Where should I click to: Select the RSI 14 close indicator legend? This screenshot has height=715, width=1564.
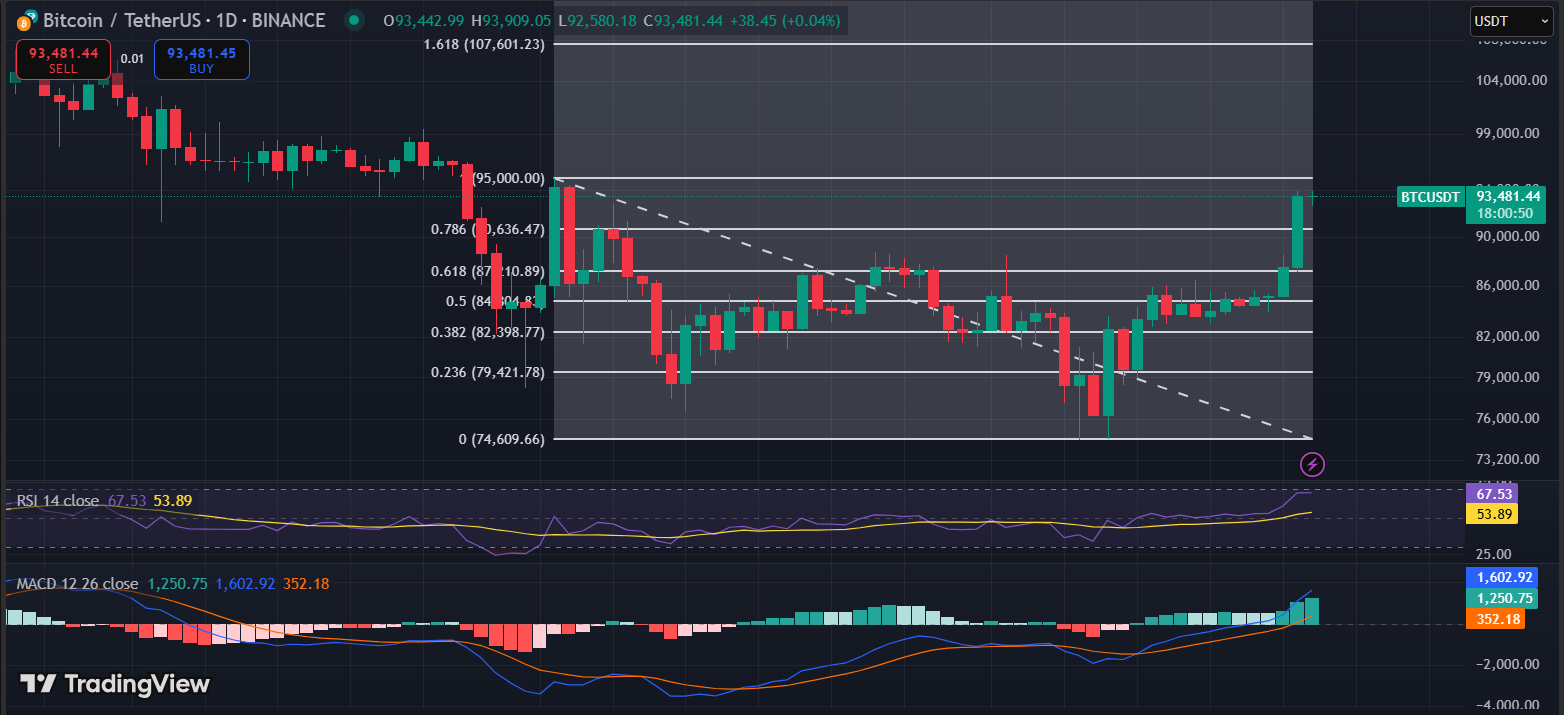coord(56,500)
